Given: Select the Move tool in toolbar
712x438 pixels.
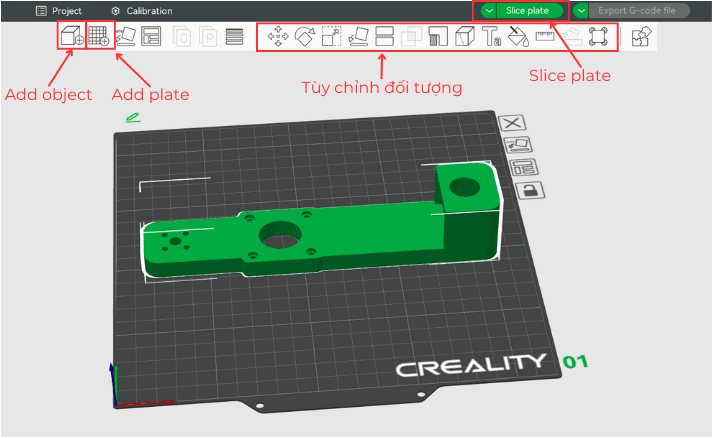Looking at the screenshot, I should [279, 38].
